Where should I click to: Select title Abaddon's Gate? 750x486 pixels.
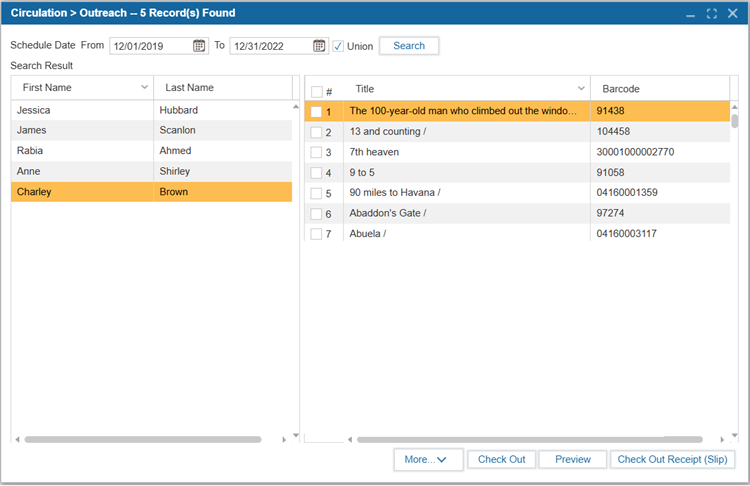coord(467,213)
